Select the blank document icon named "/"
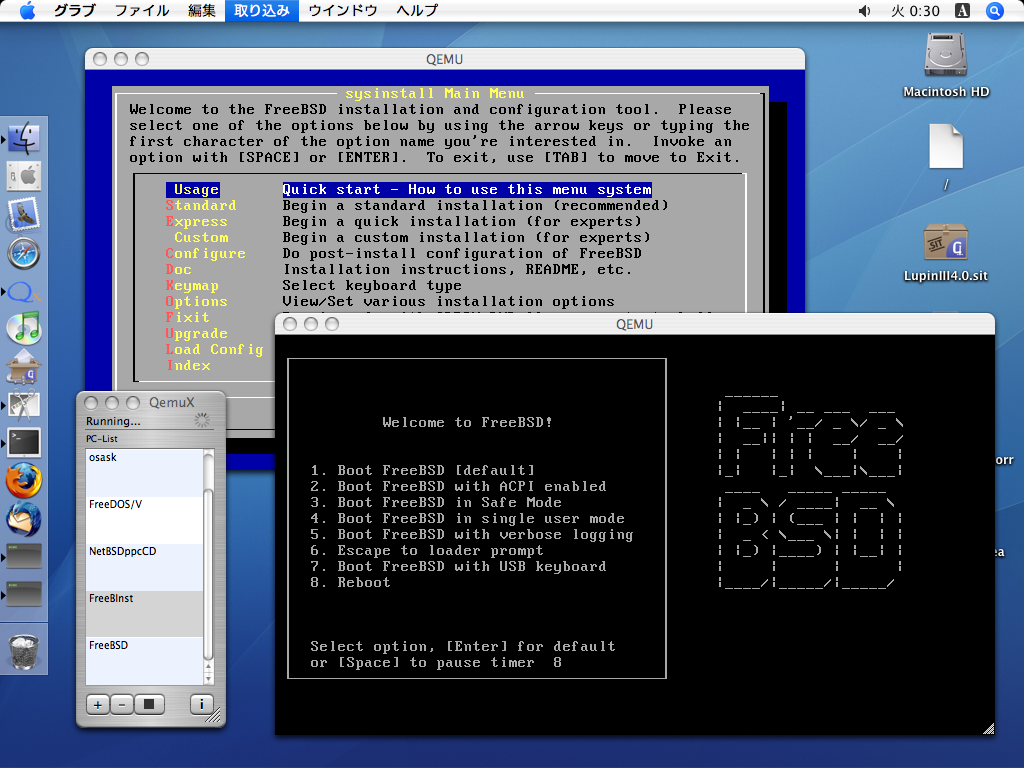1024x768 pixels. pyautogui.click(x=946, y=157)
